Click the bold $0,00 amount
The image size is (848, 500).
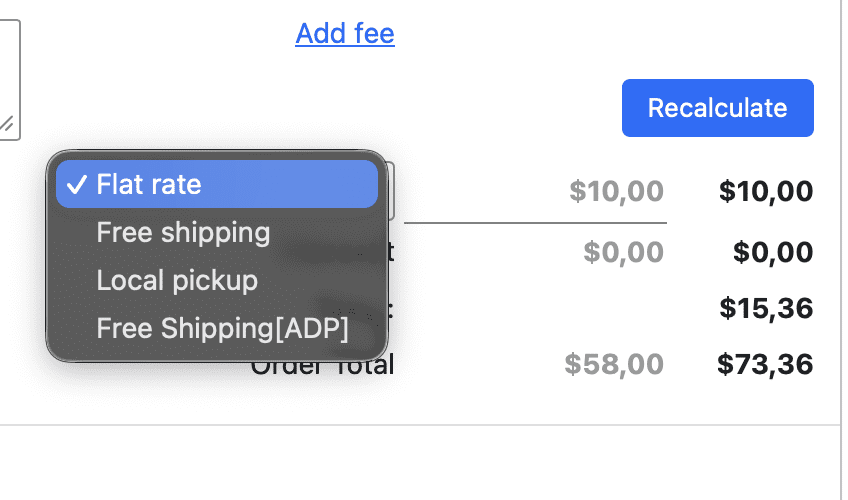[x=772, y=252]
